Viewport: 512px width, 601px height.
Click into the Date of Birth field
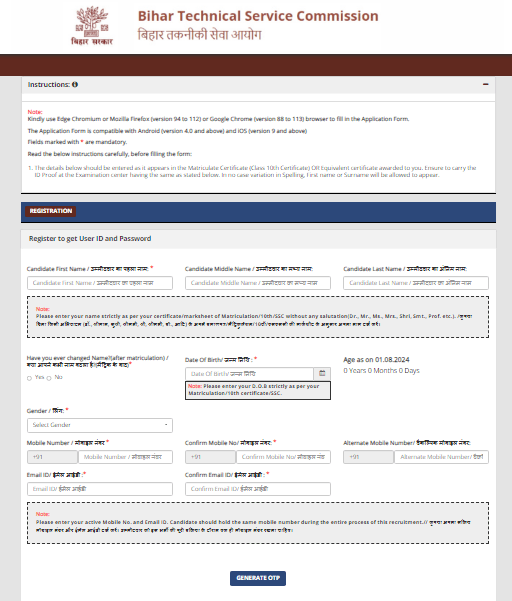click(249, 373)
